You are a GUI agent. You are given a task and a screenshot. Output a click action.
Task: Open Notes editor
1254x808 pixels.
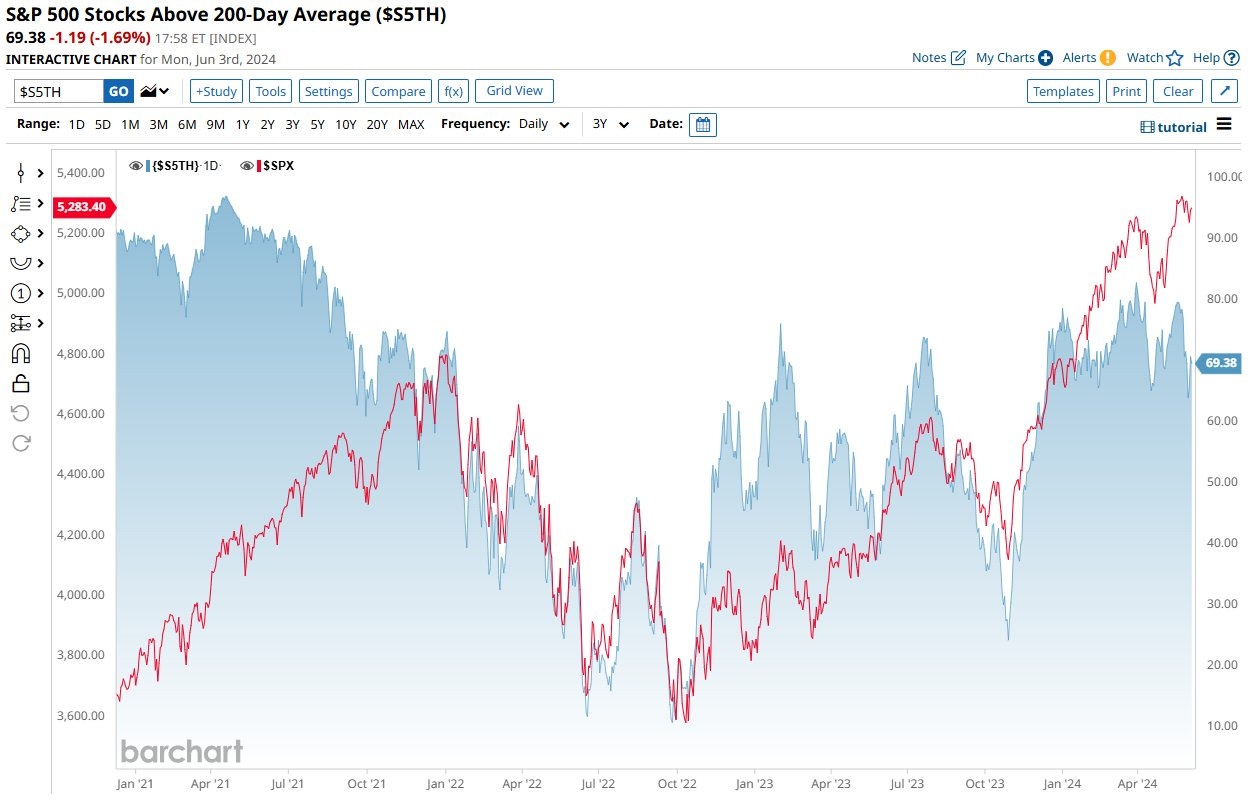click(938, 58)
